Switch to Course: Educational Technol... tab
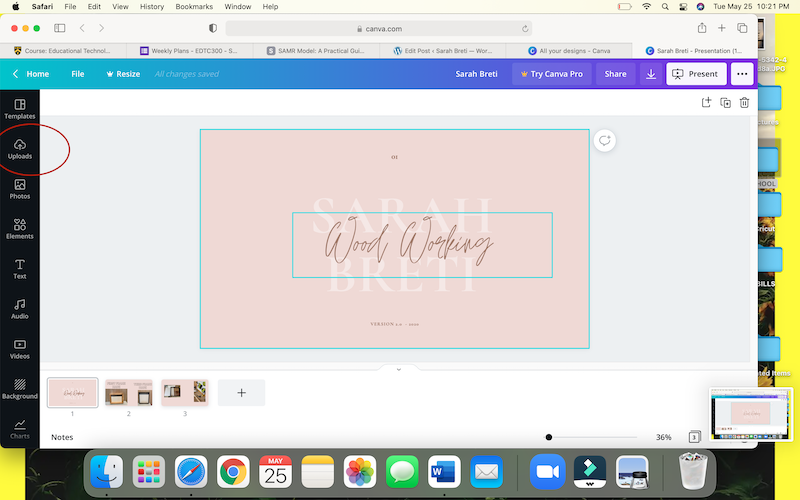 click(x=63, y=51)
